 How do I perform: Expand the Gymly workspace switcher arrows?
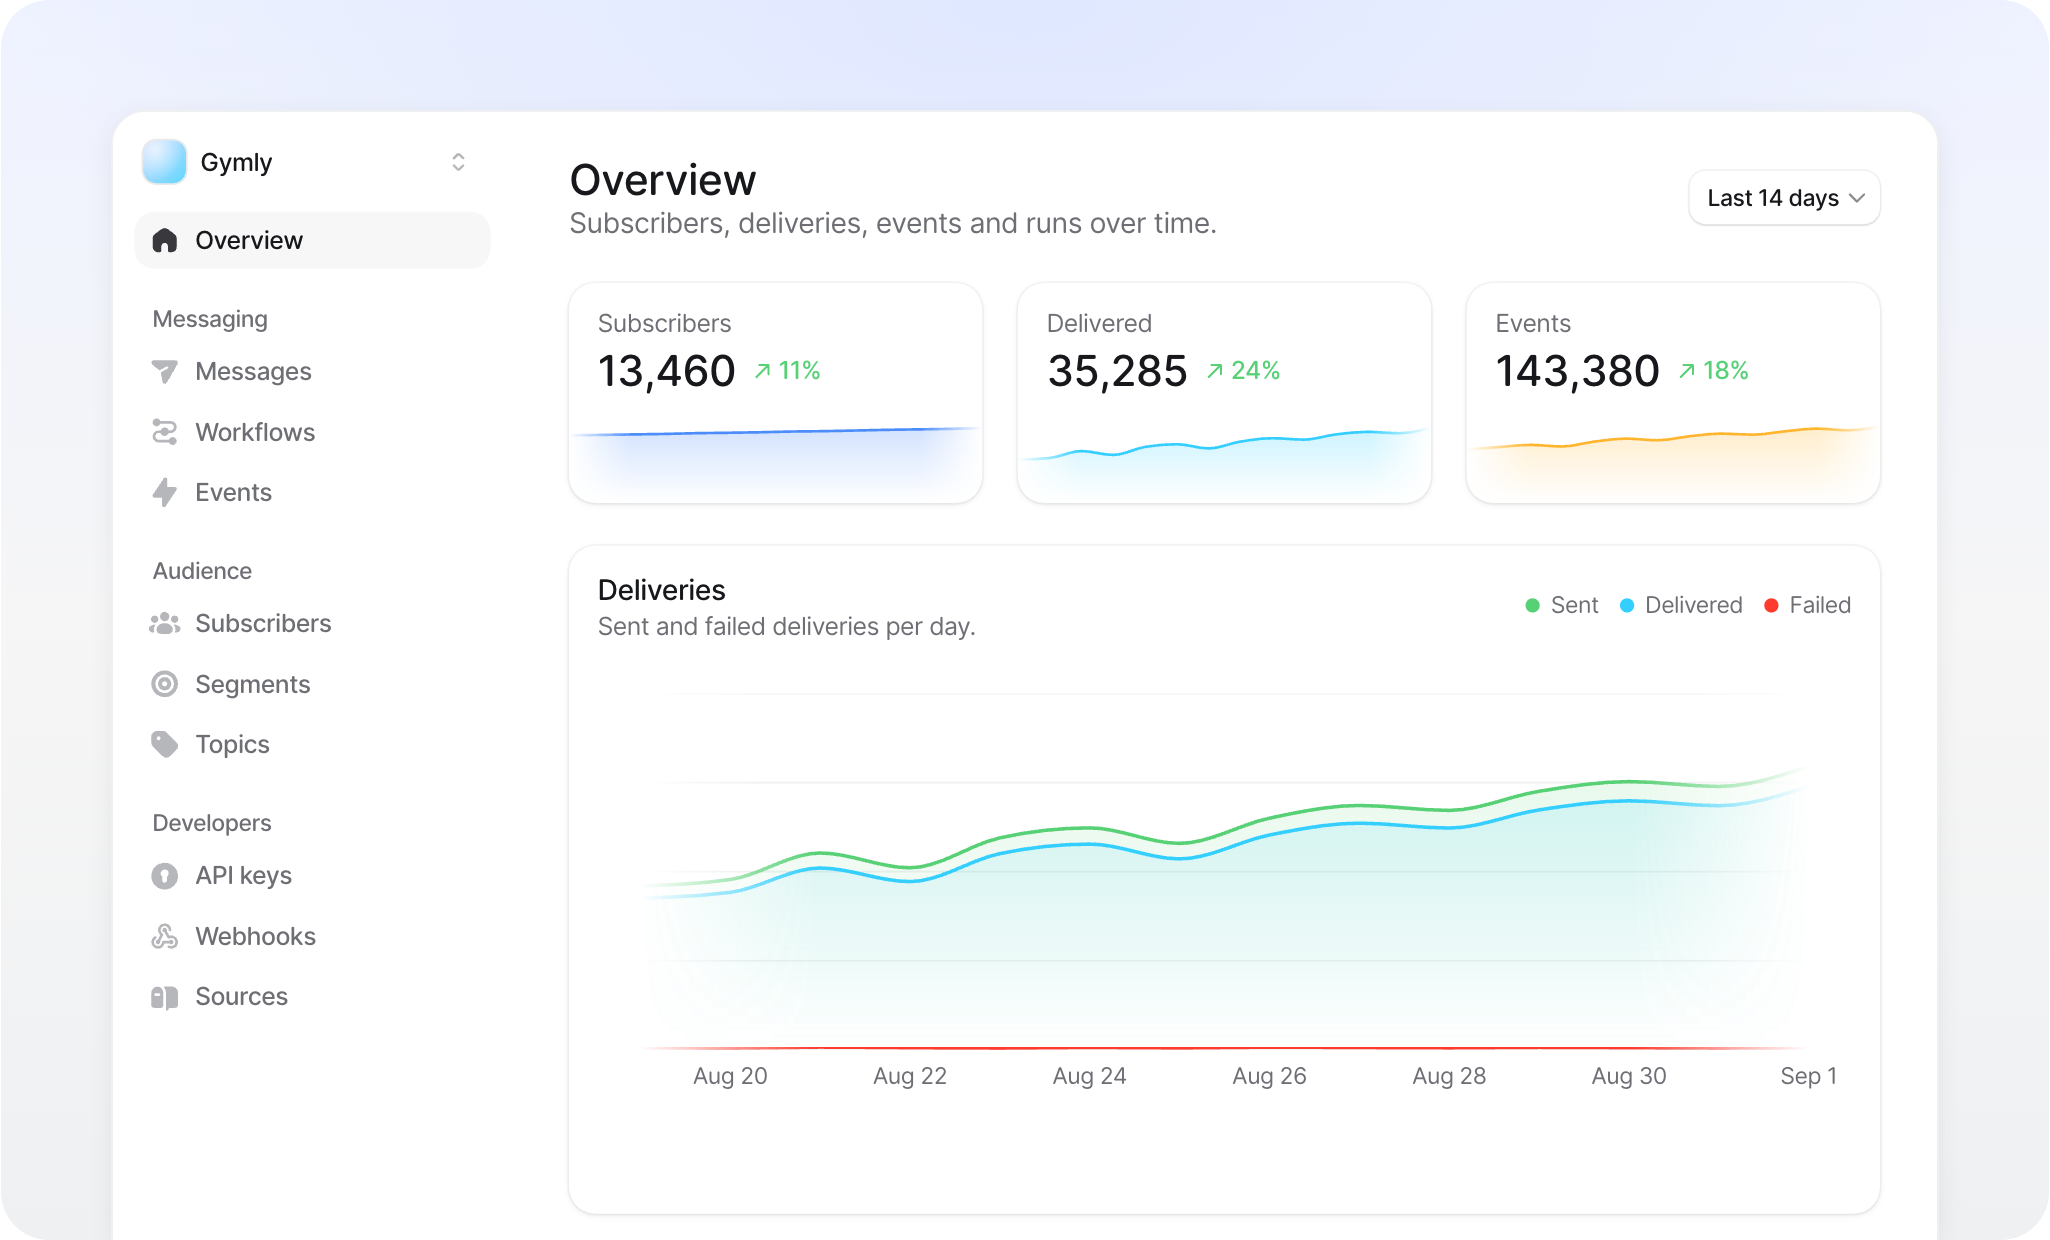tap(458, 162)
